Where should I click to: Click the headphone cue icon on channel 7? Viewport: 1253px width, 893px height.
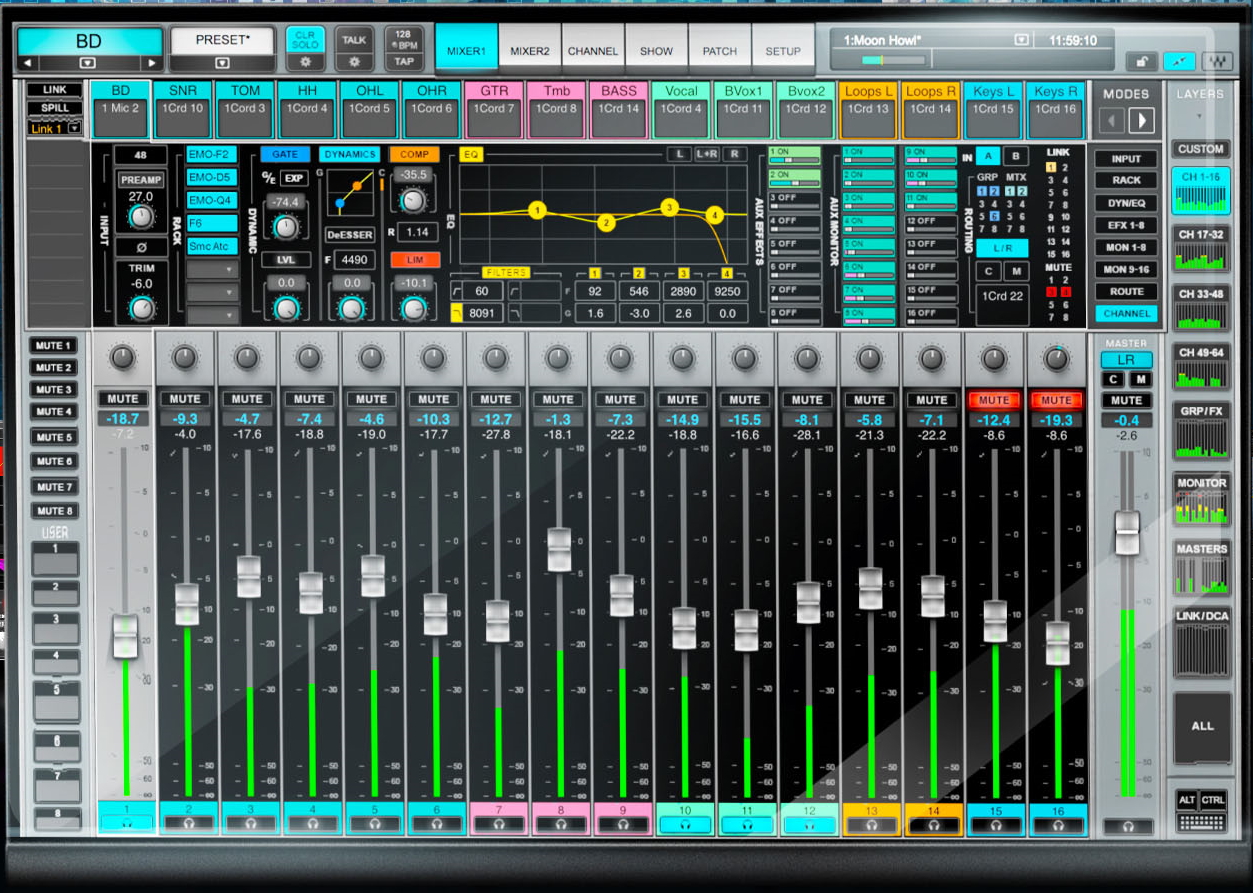[x=497, y=824]
